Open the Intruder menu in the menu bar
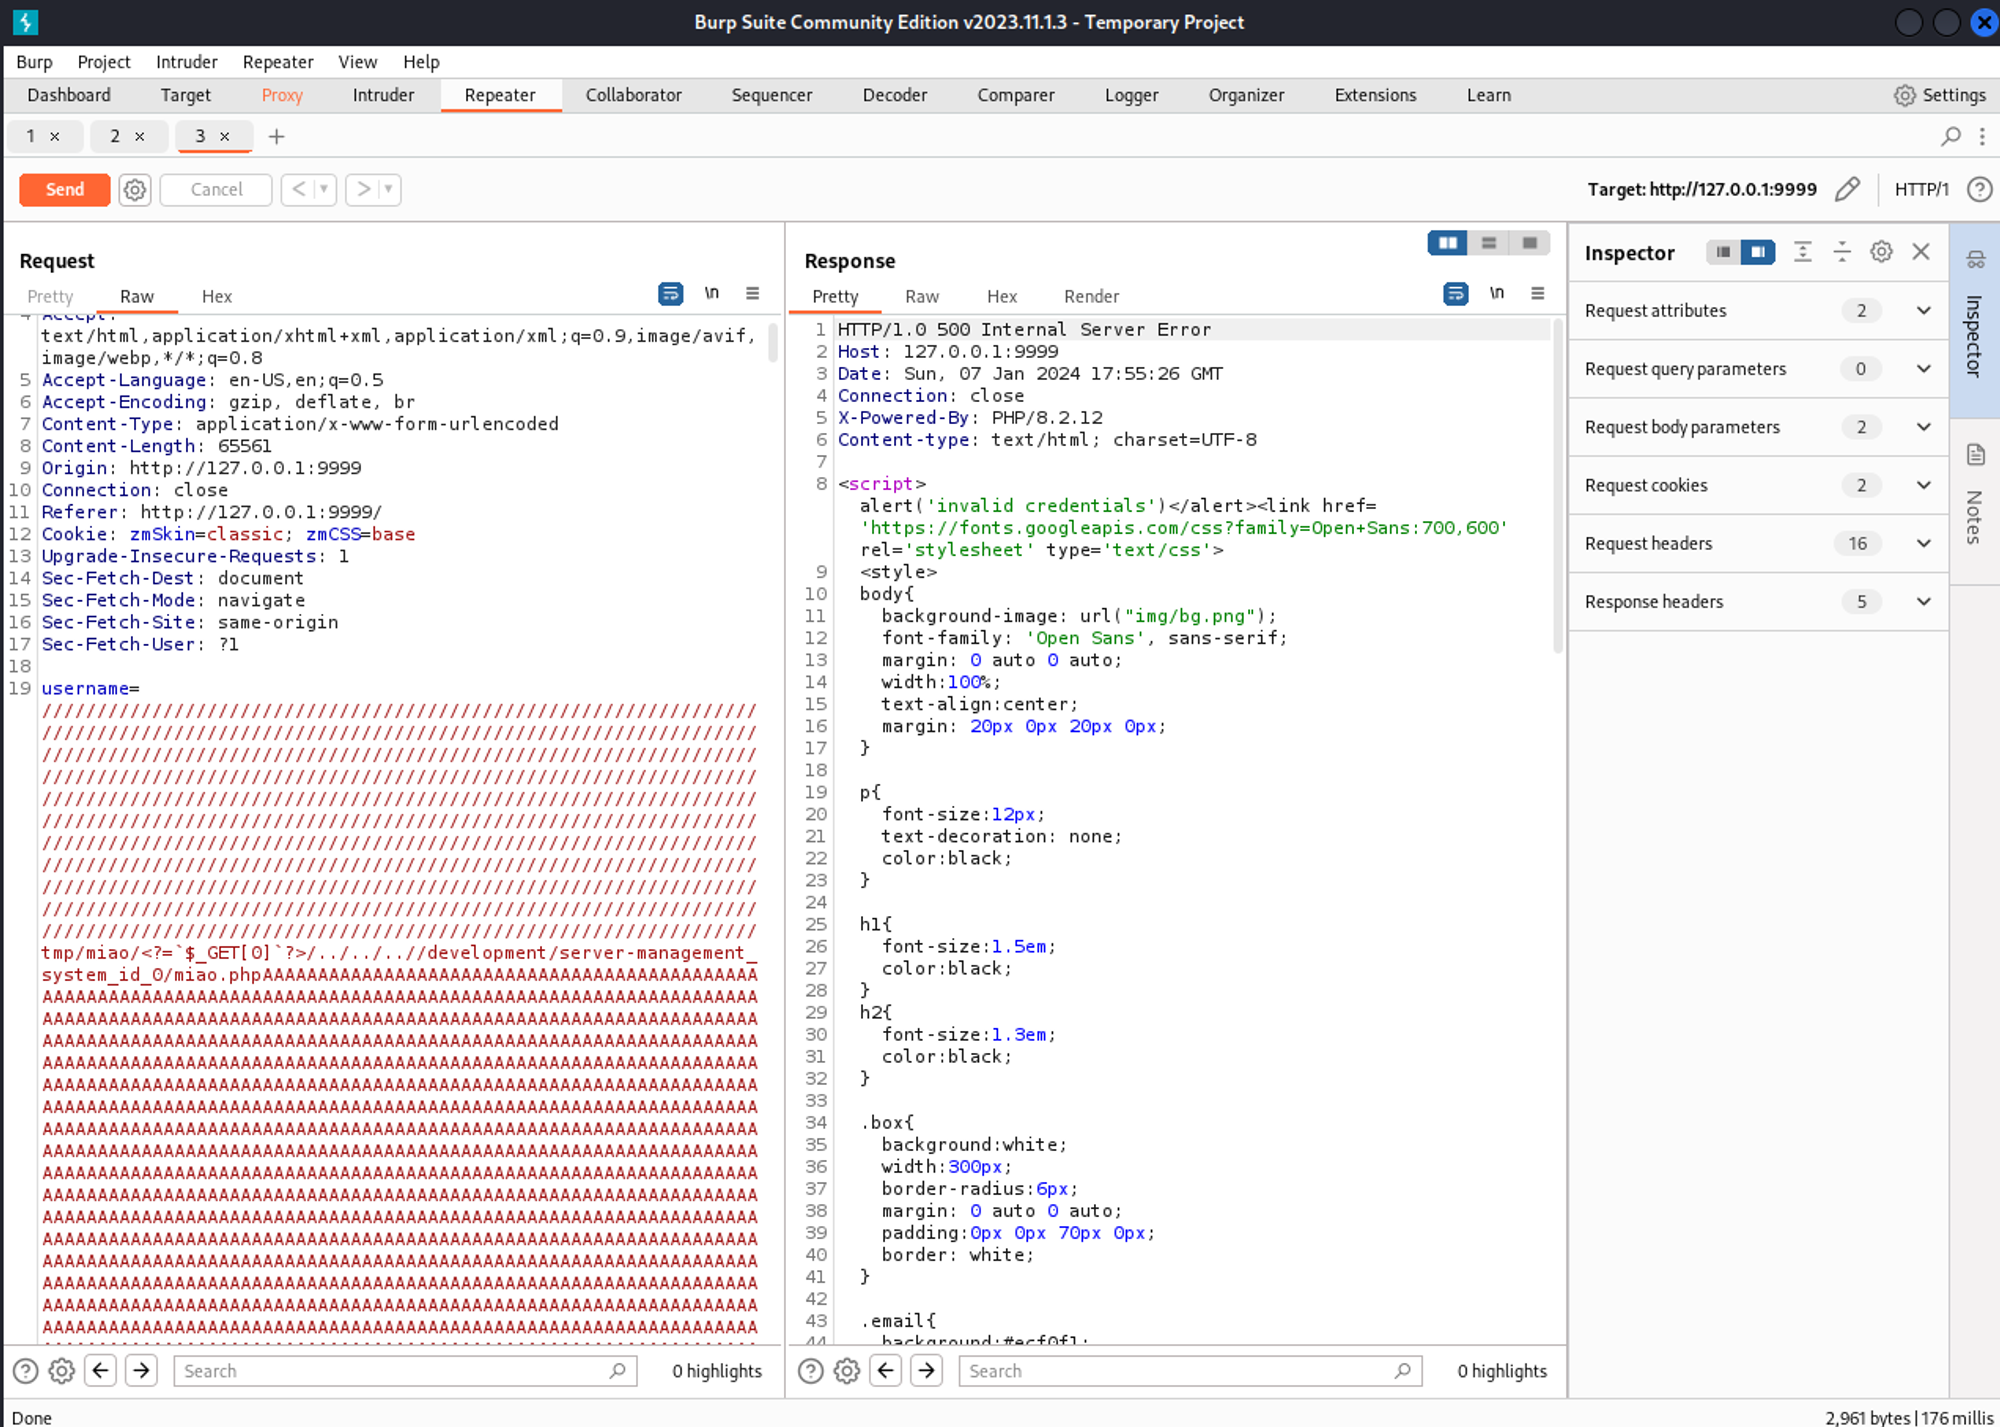Screen dimensions: 2000x1427 [x=186, y=62]
